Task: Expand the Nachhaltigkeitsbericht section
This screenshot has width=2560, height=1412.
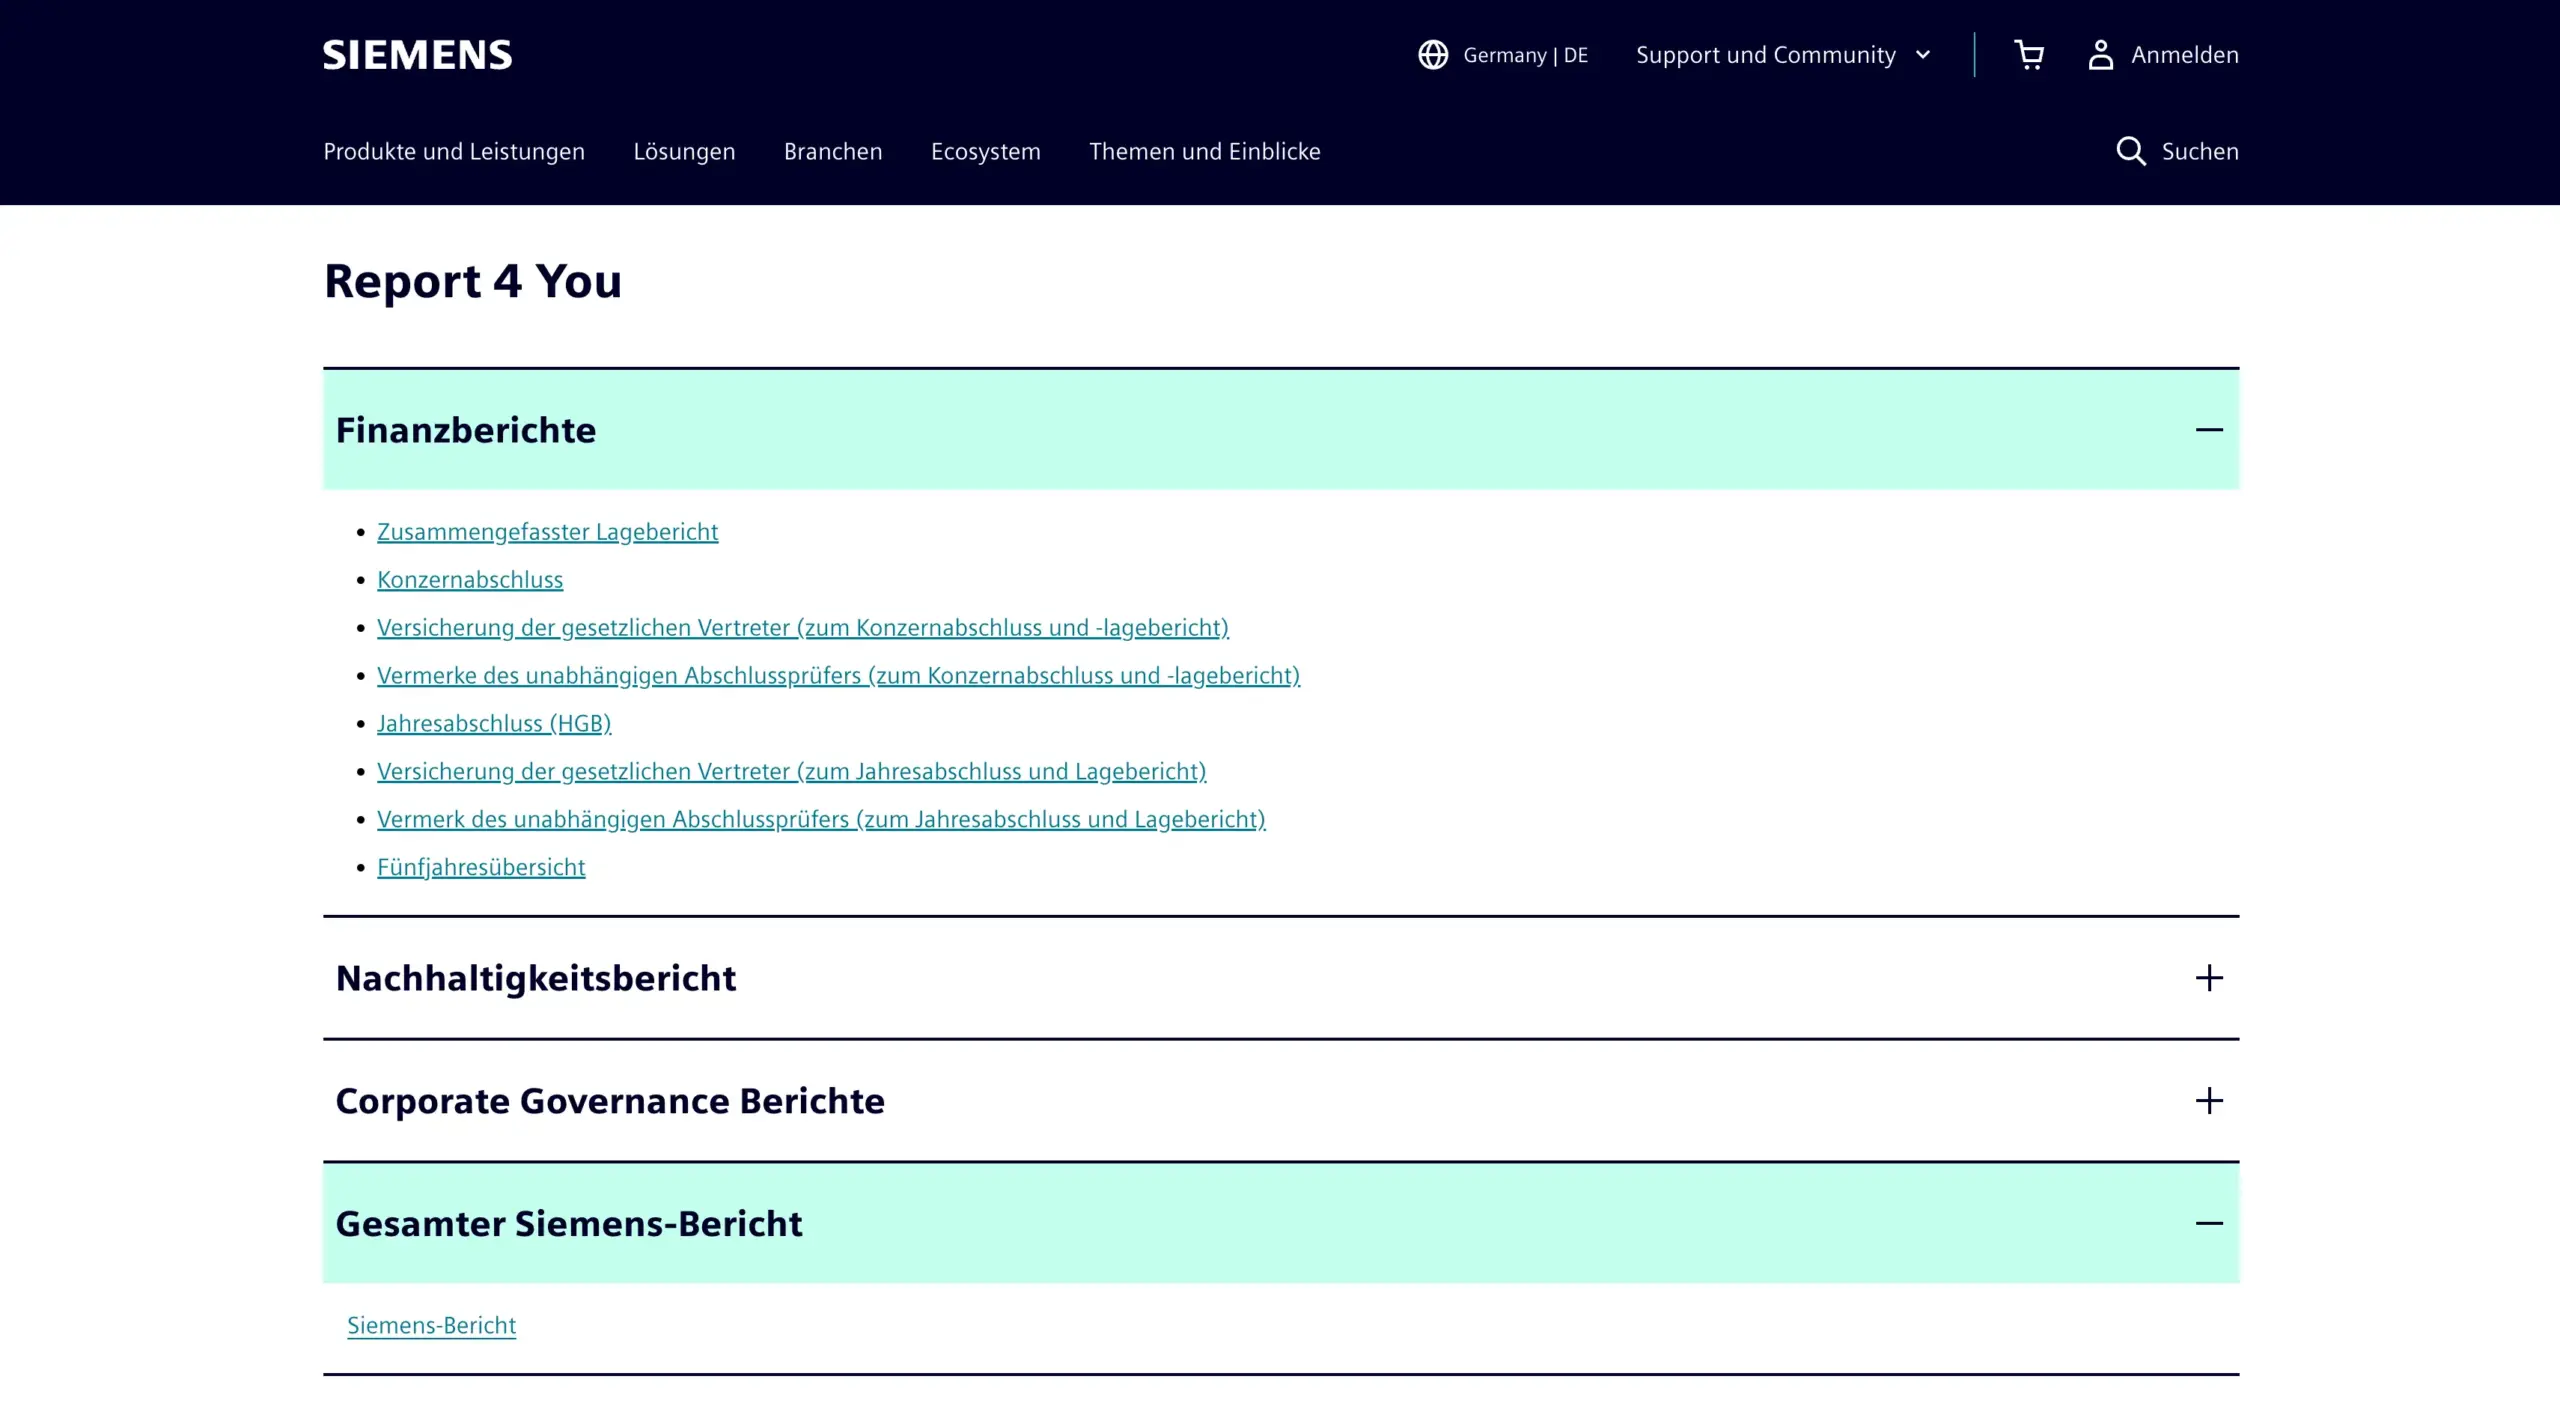Action: [x=536, y=978]
